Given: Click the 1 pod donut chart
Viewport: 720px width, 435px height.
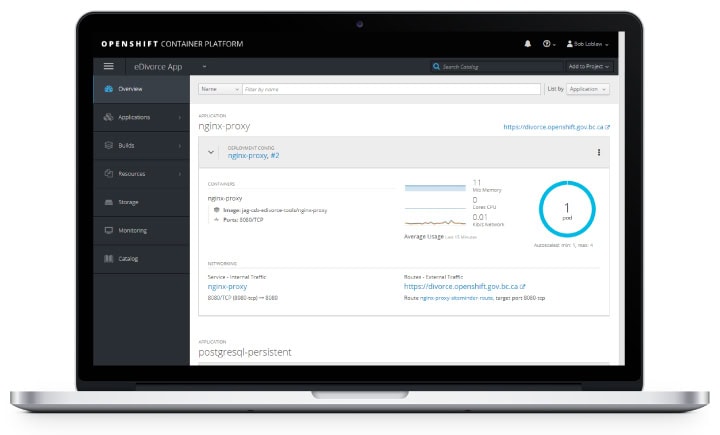Looking at the screenshot, I should point(567,209).
